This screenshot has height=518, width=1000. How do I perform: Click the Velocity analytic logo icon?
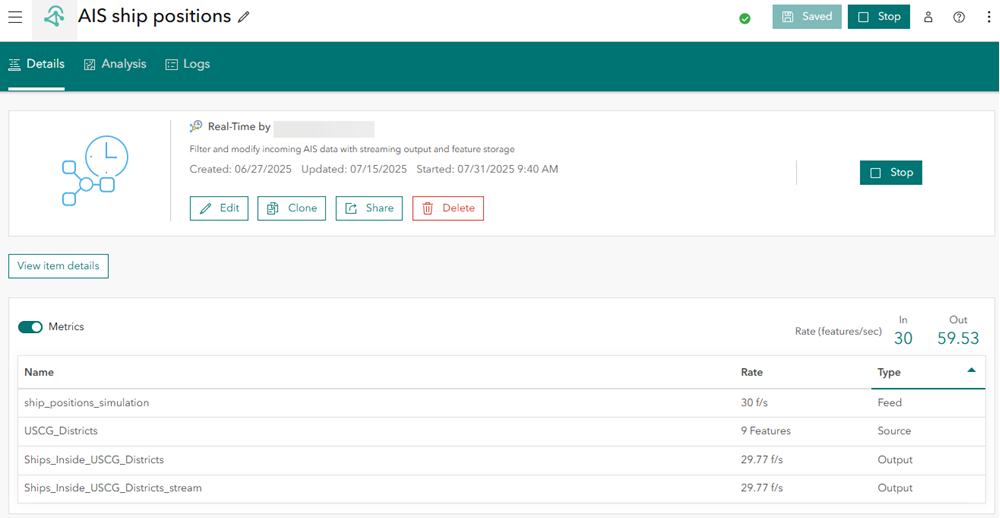tap(54, 17)
